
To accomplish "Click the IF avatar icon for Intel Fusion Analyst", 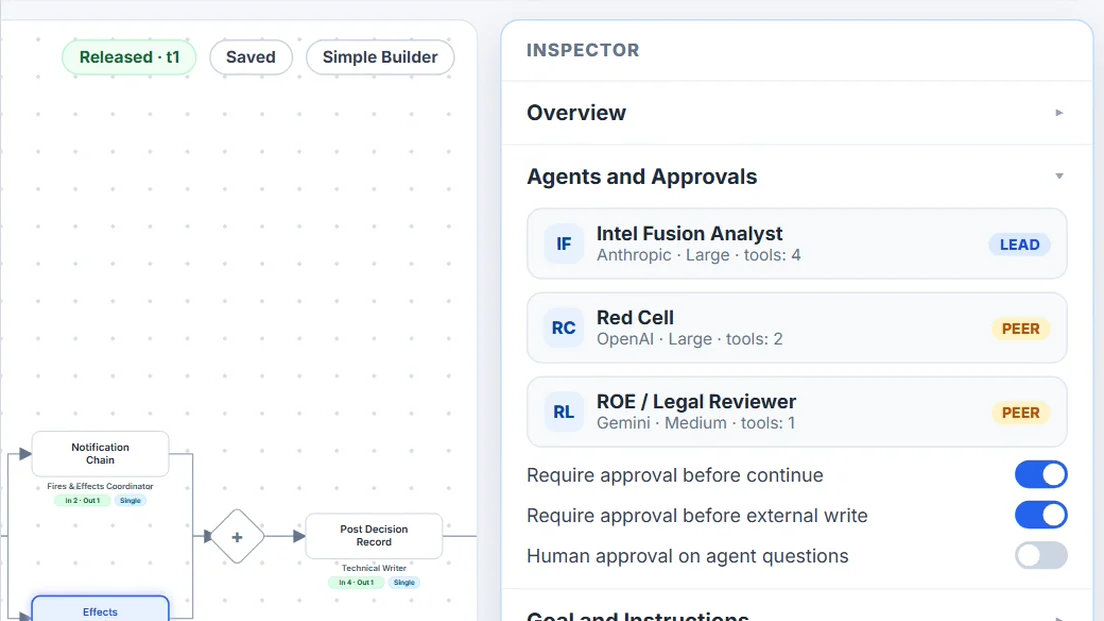I will tap(563, 244).
